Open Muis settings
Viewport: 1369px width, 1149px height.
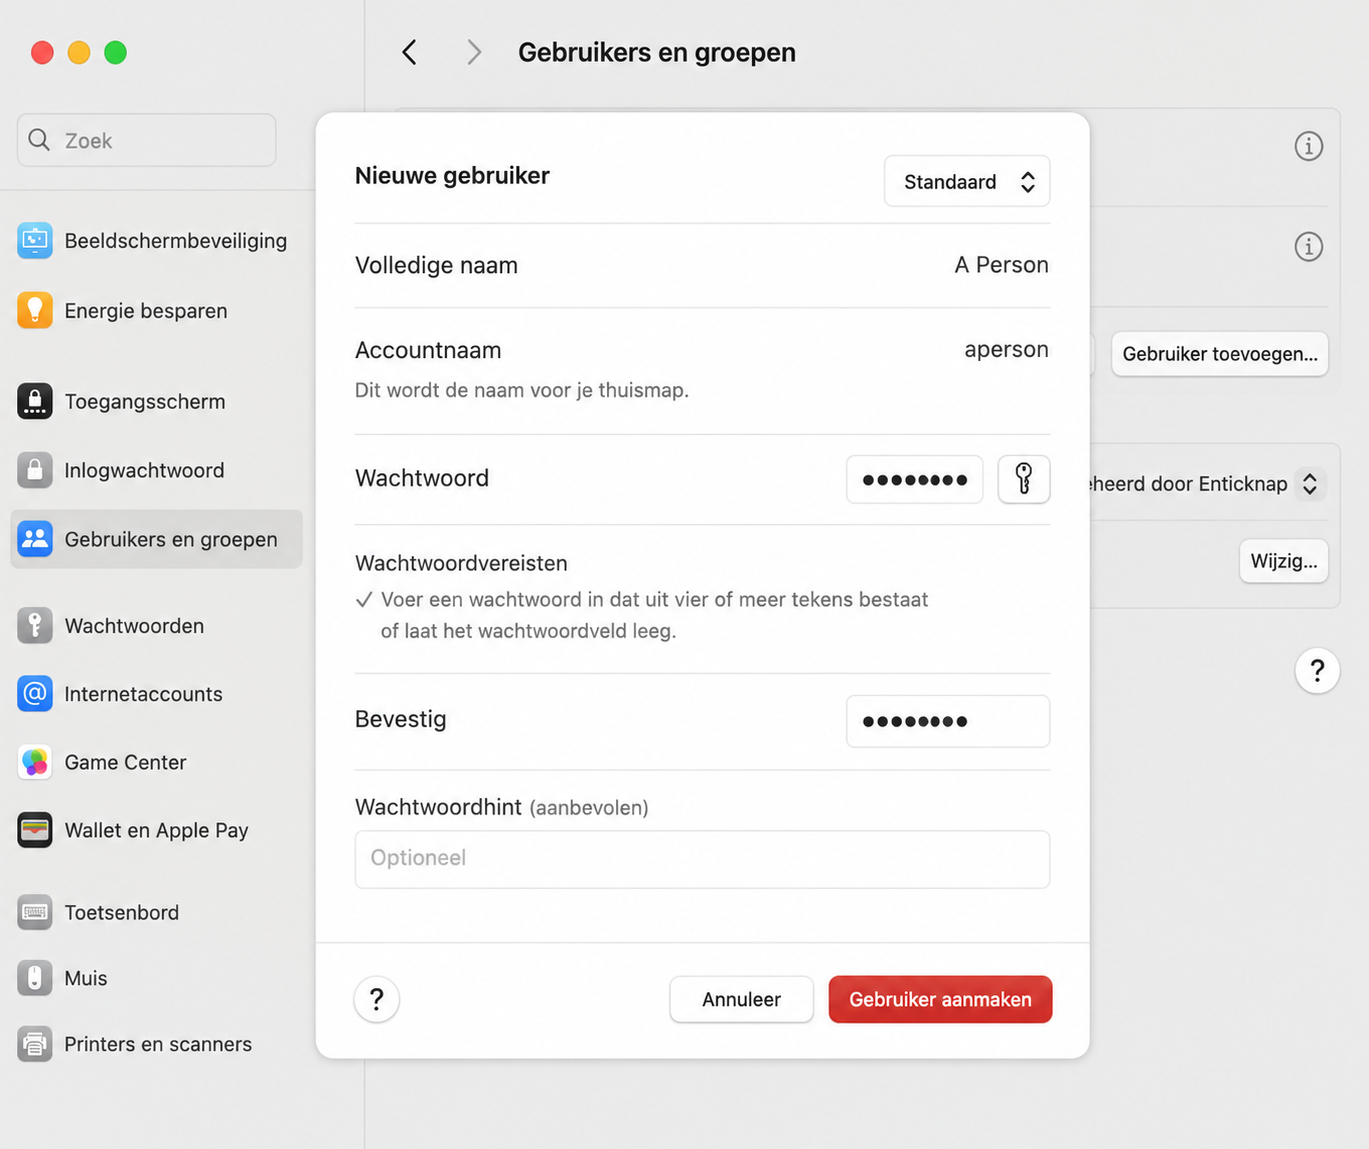pos(156,978)
